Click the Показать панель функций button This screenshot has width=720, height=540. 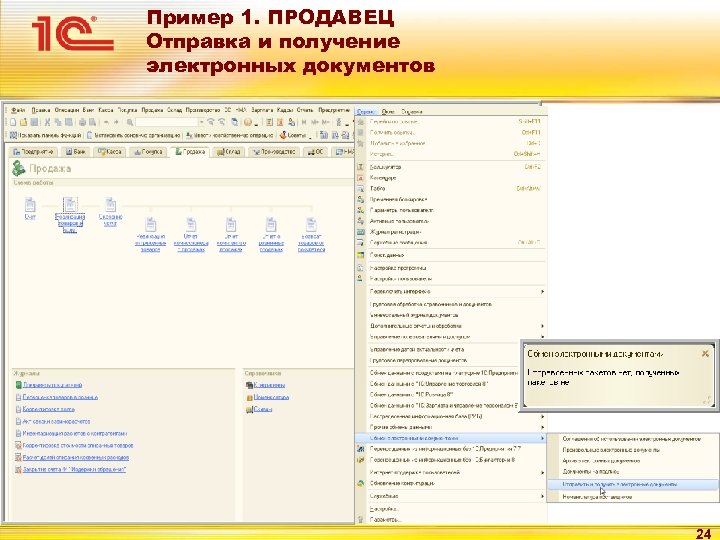point(45,135)
